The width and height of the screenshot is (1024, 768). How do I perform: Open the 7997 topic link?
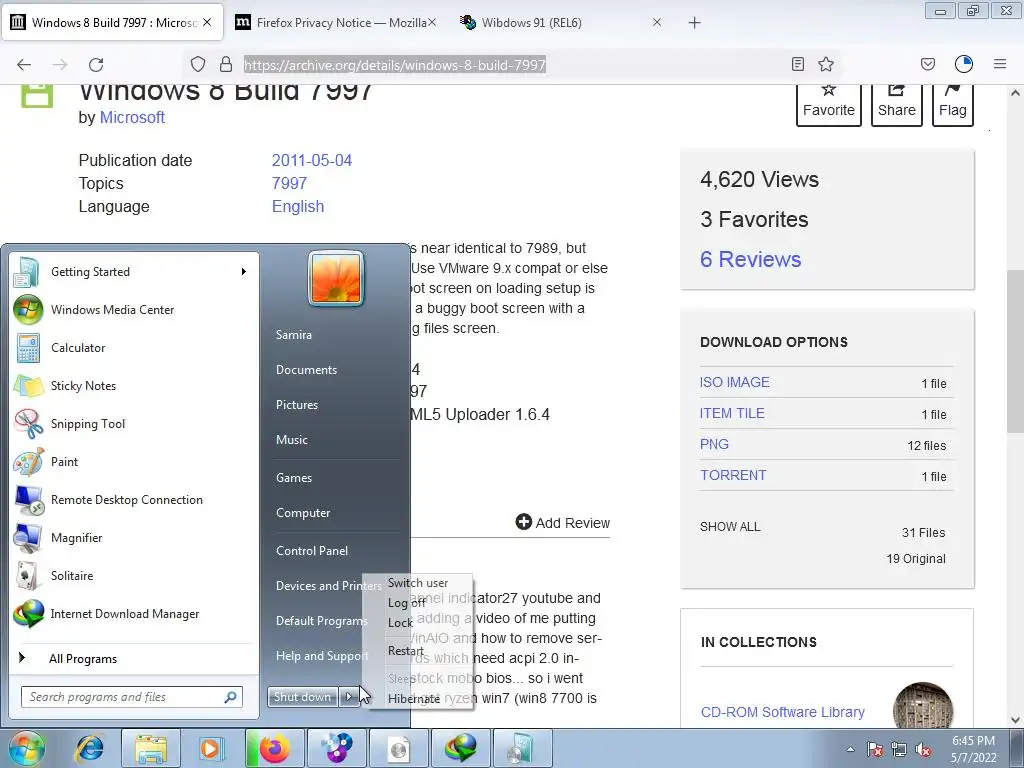(289, 184)
